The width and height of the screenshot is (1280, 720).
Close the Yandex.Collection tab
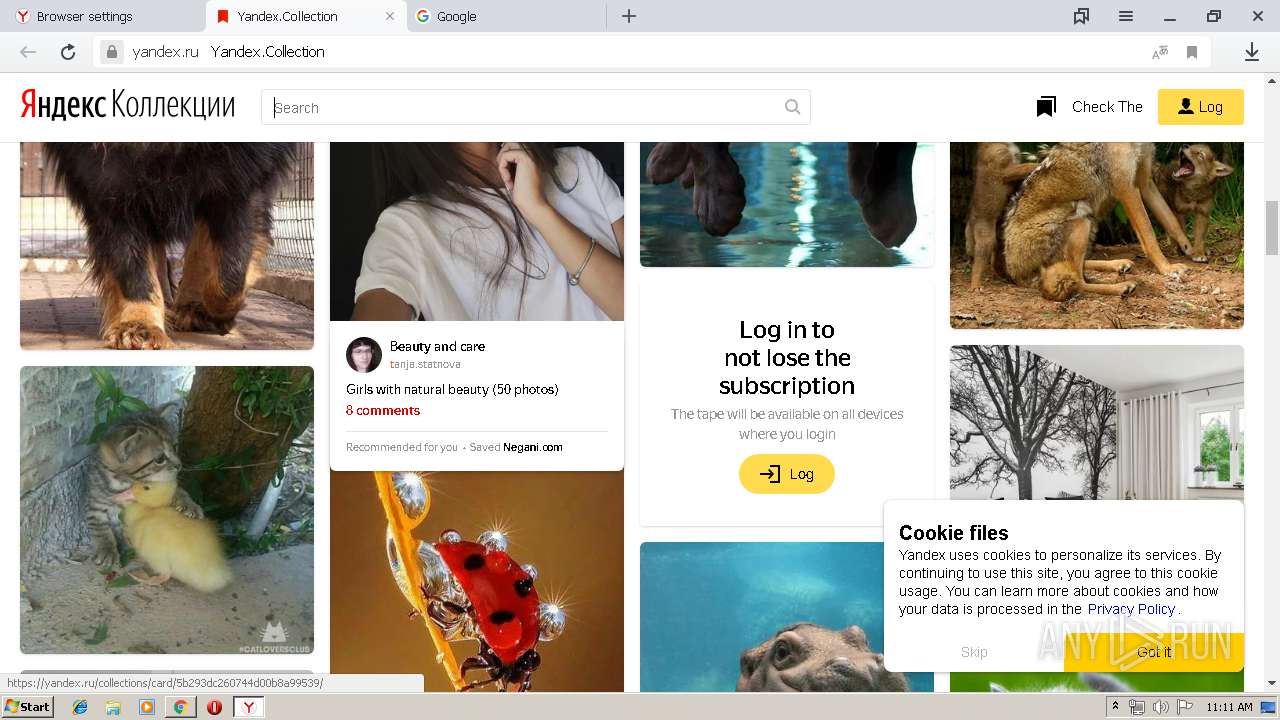390,16
